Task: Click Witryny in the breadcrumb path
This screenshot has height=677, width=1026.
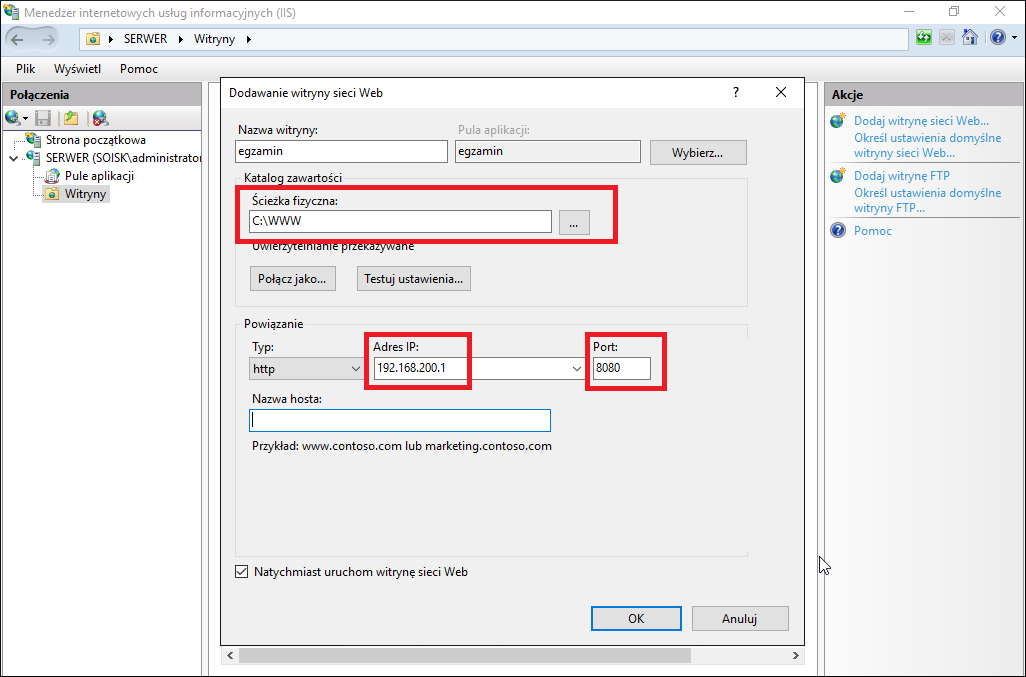Action: point(214,39)
